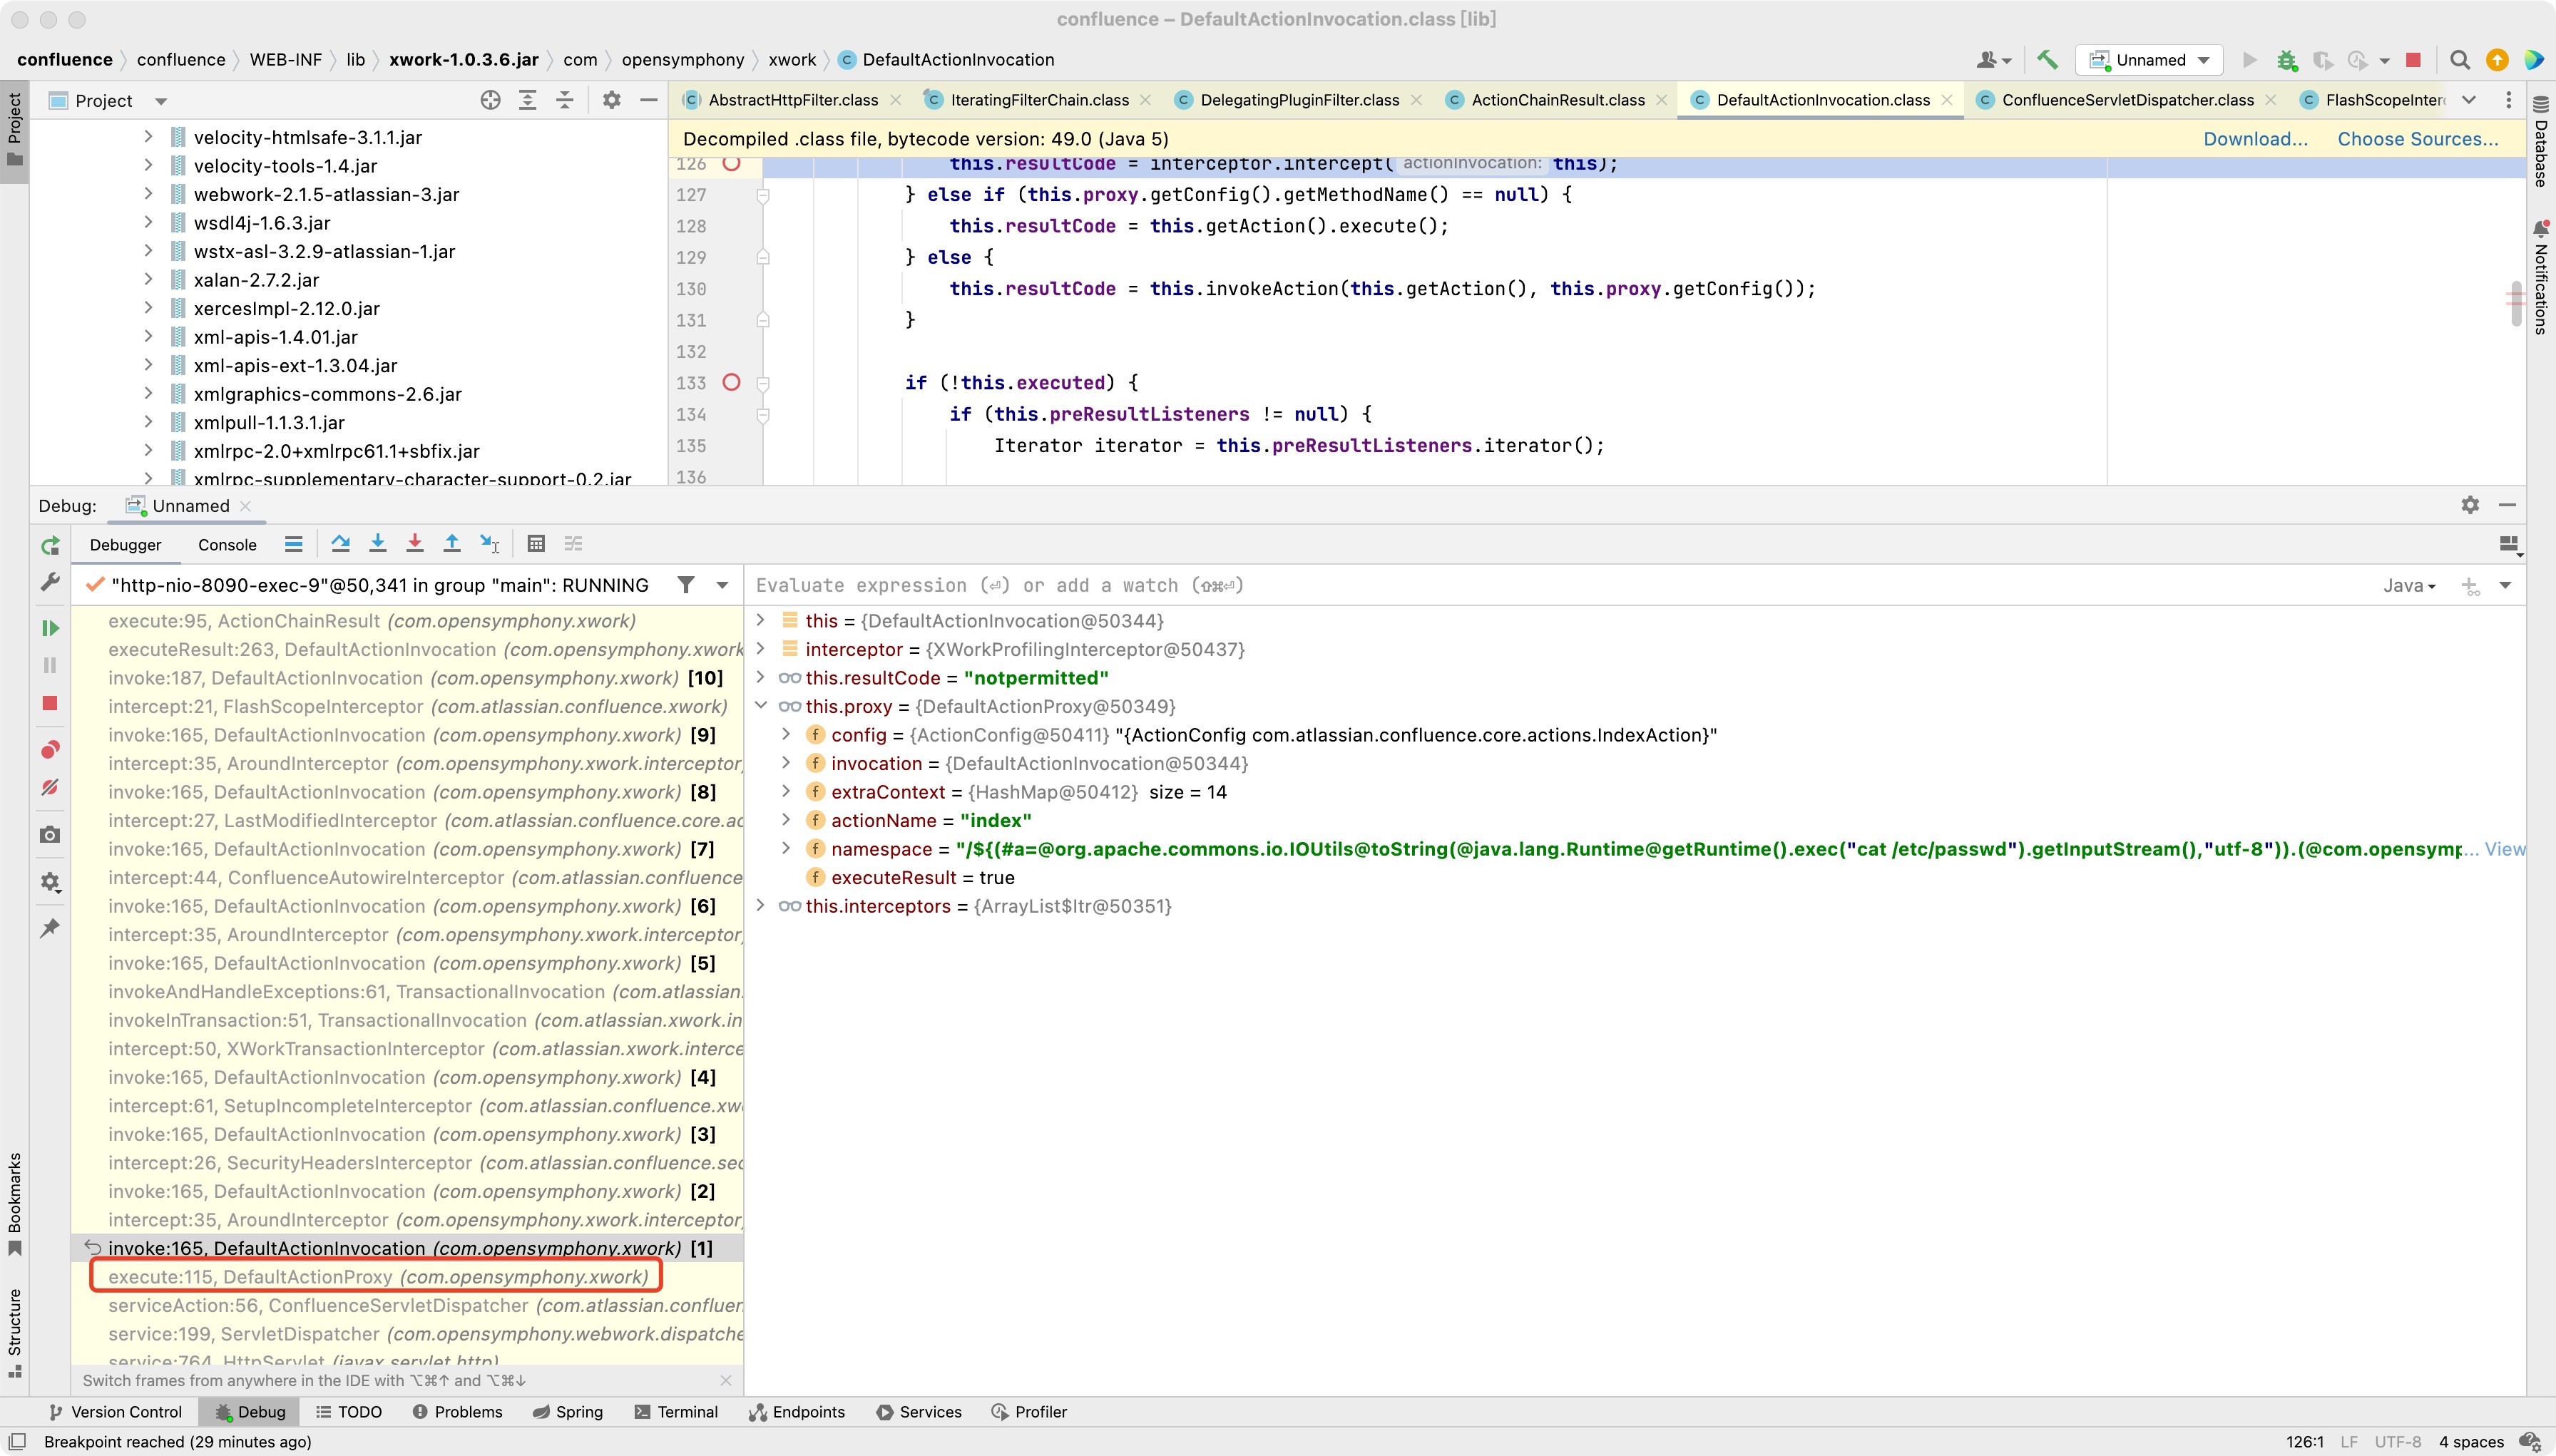The width and height of the screenshot is (2556, 1456).
Task: Click the camera thread dump icon
Action: click(x=50, y=835)
